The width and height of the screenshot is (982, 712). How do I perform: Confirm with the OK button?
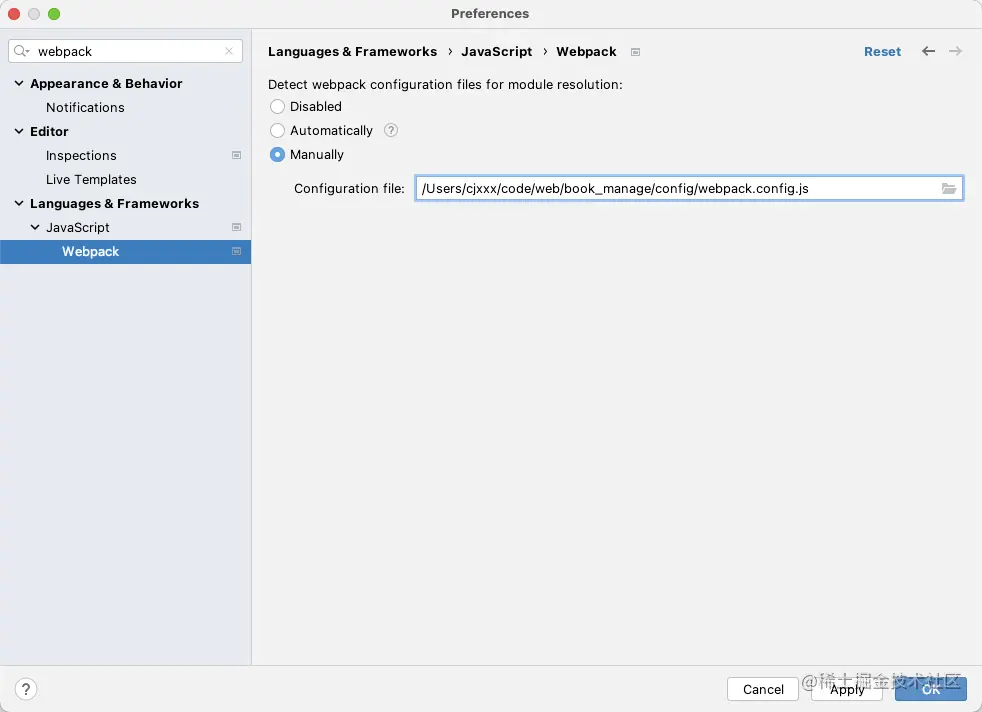(931, 689)
